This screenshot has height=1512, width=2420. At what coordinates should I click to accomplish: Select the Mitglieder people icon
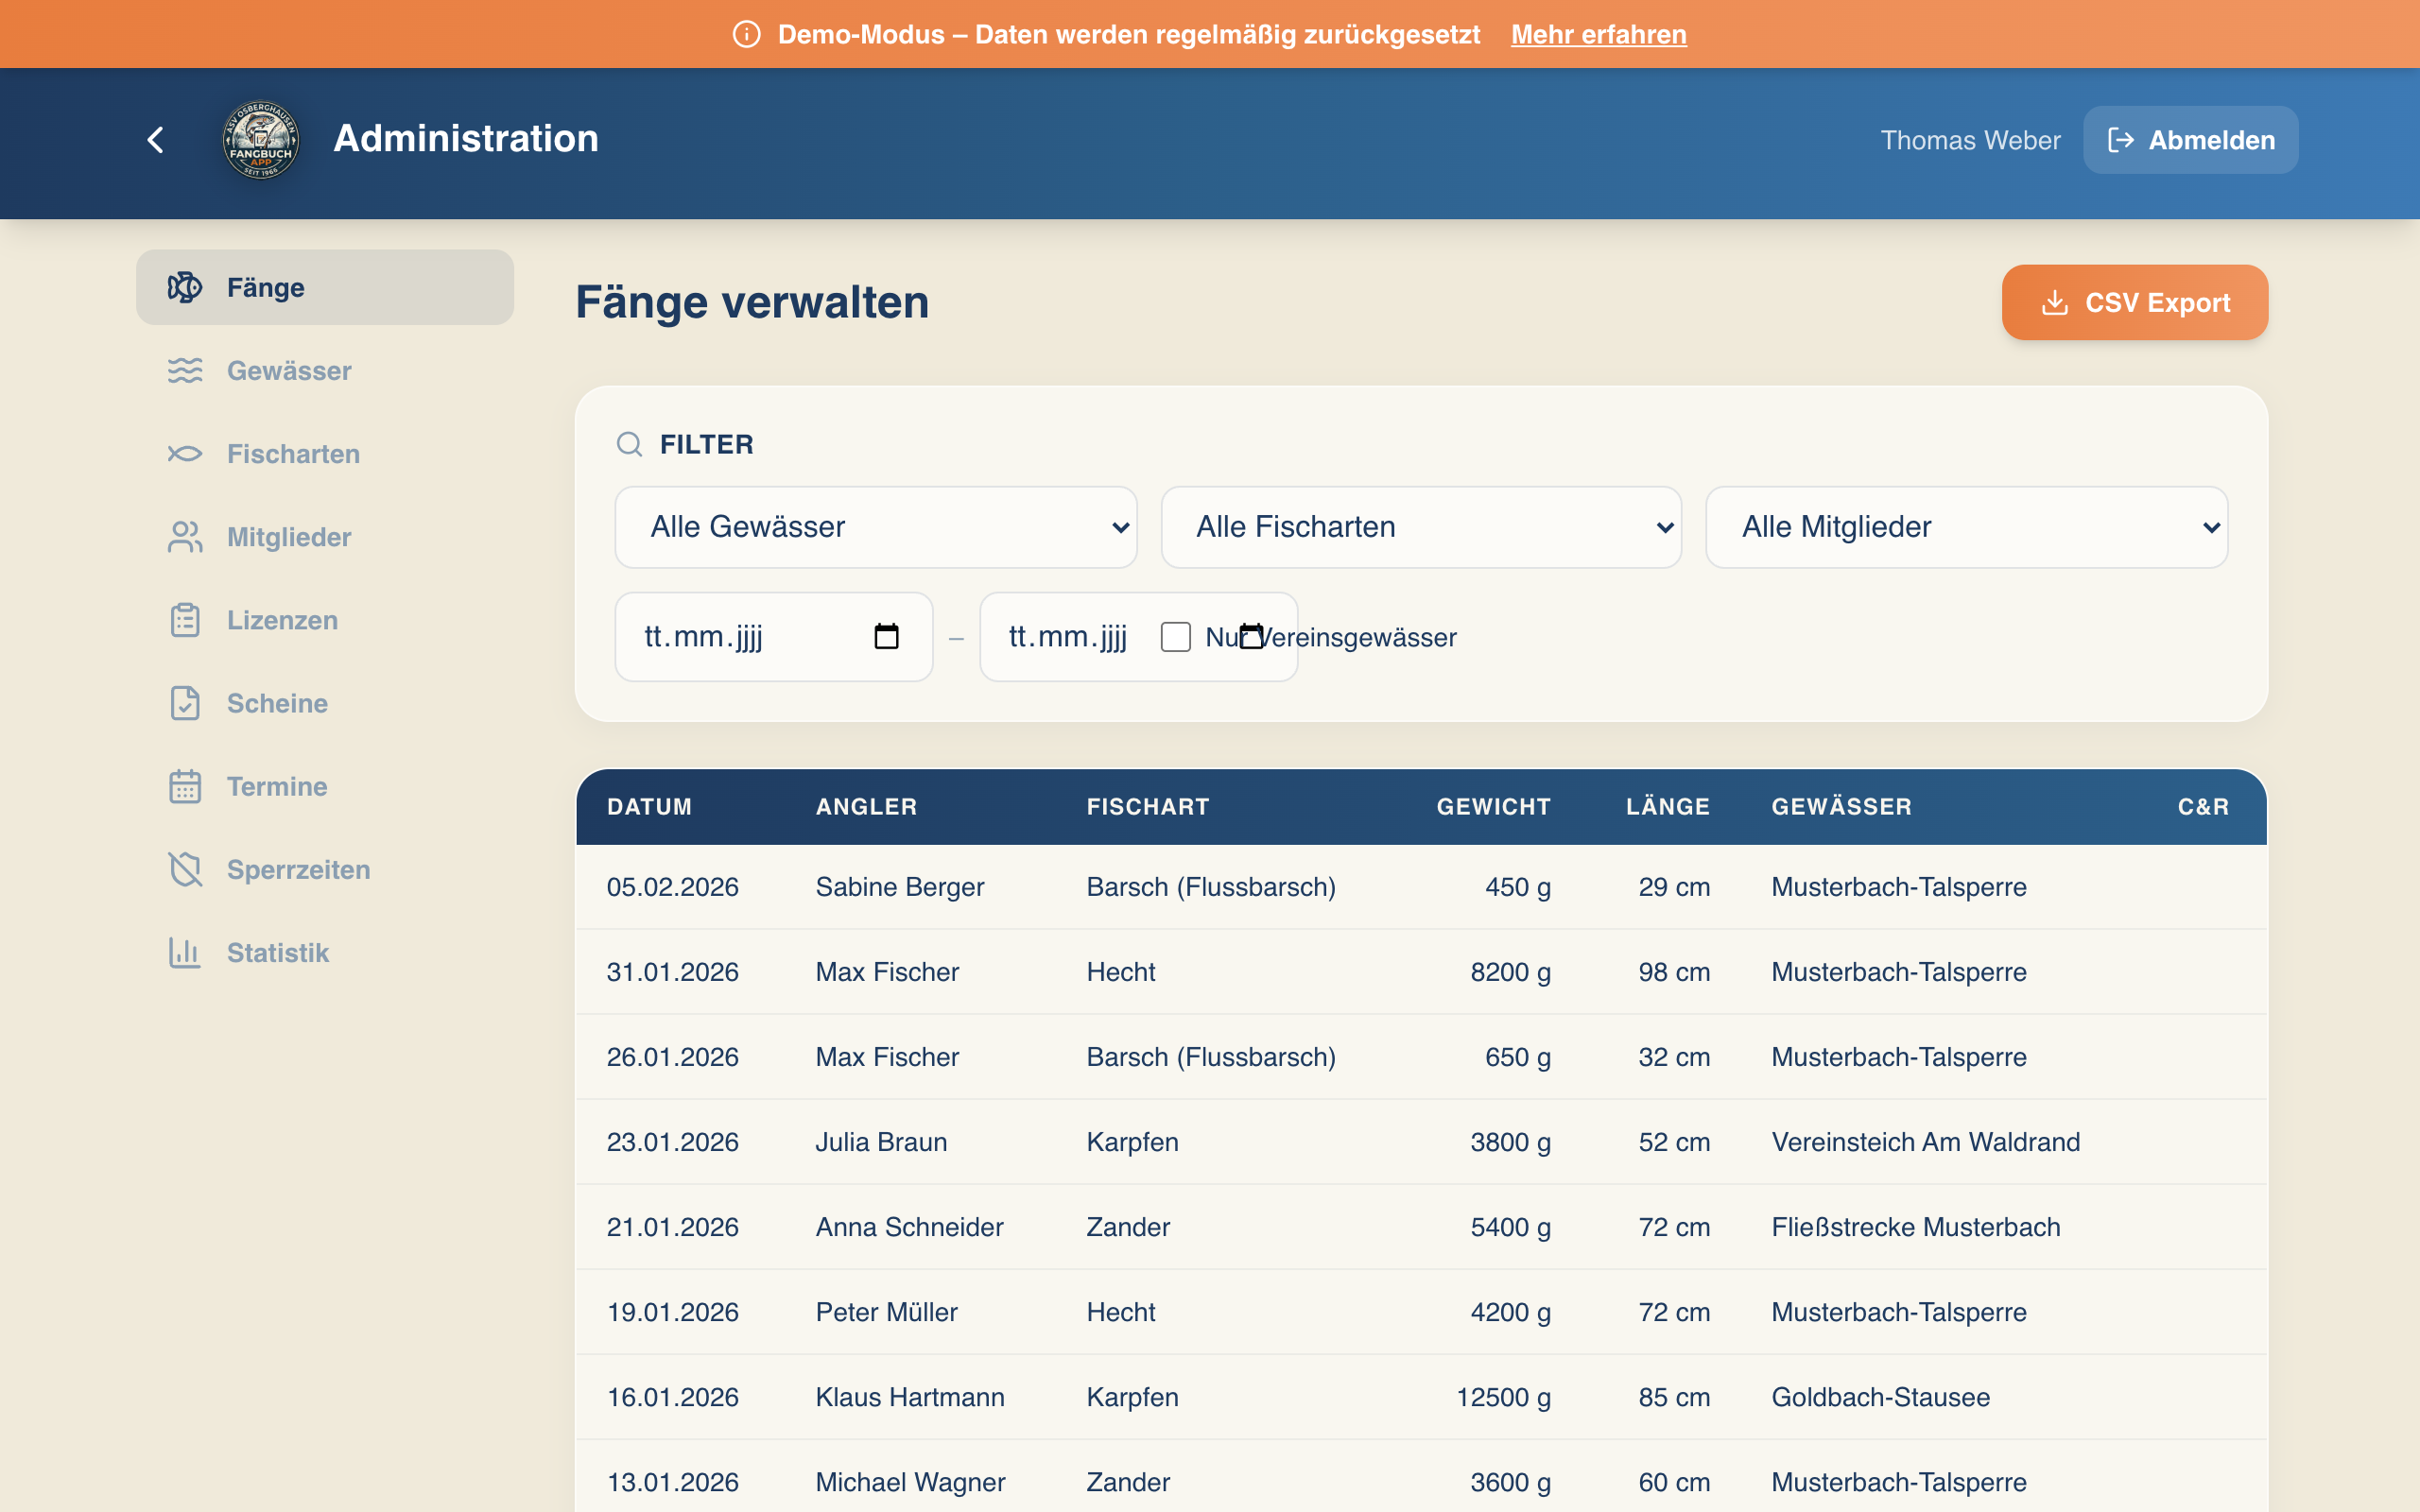[185, 537]
